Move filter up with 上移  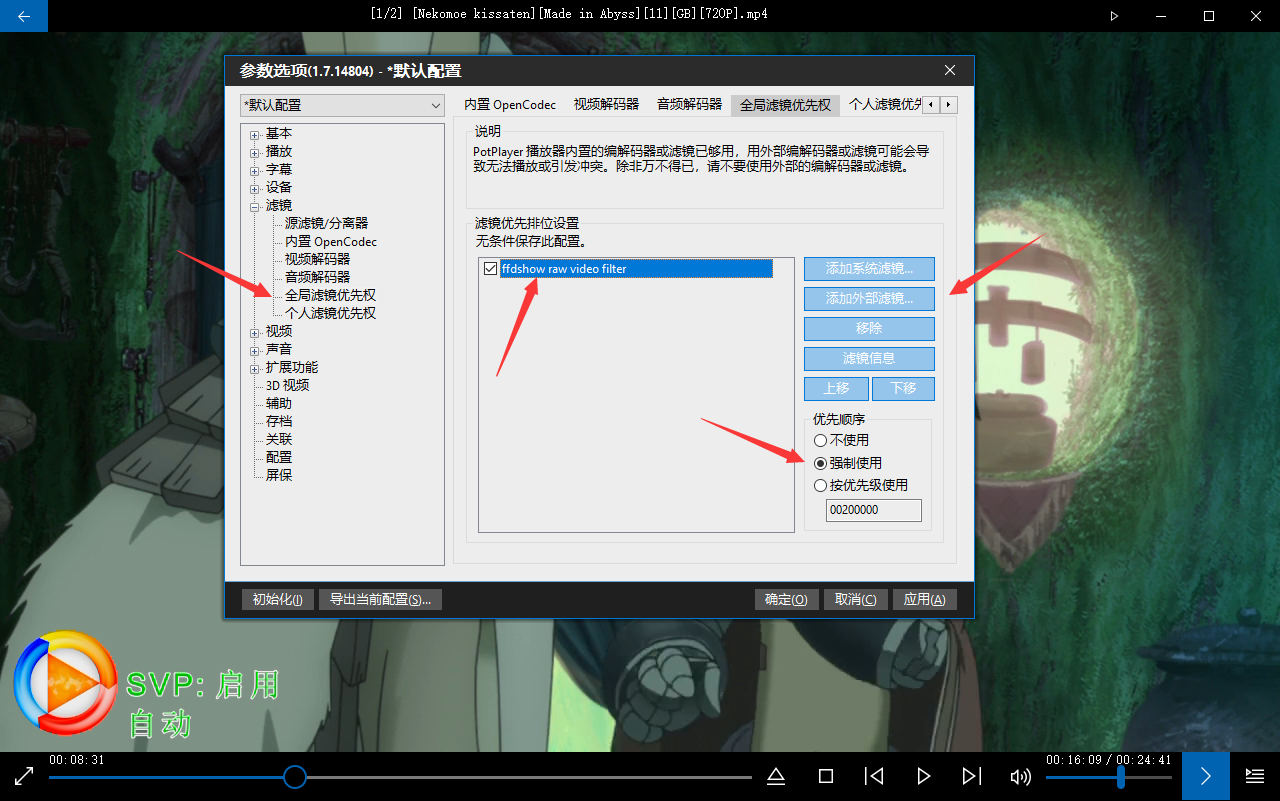(x=836, y=388)
